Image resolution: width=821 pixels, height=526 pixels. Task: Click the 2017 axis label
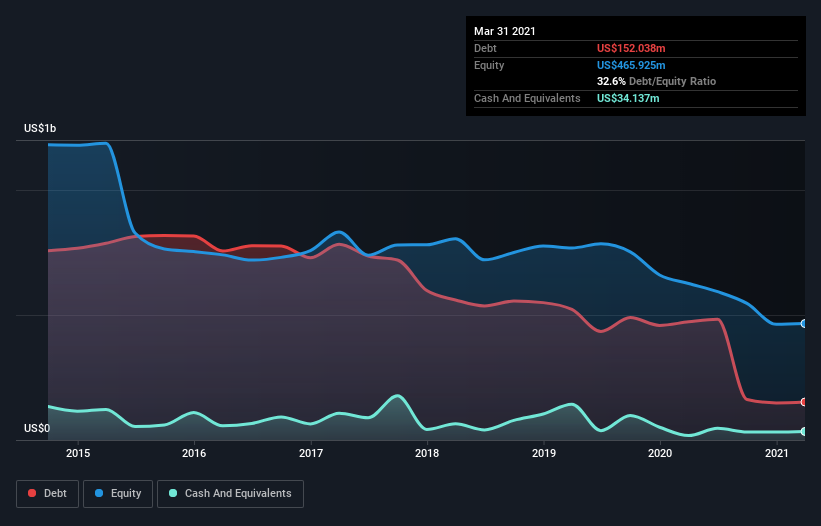[311, 453]
